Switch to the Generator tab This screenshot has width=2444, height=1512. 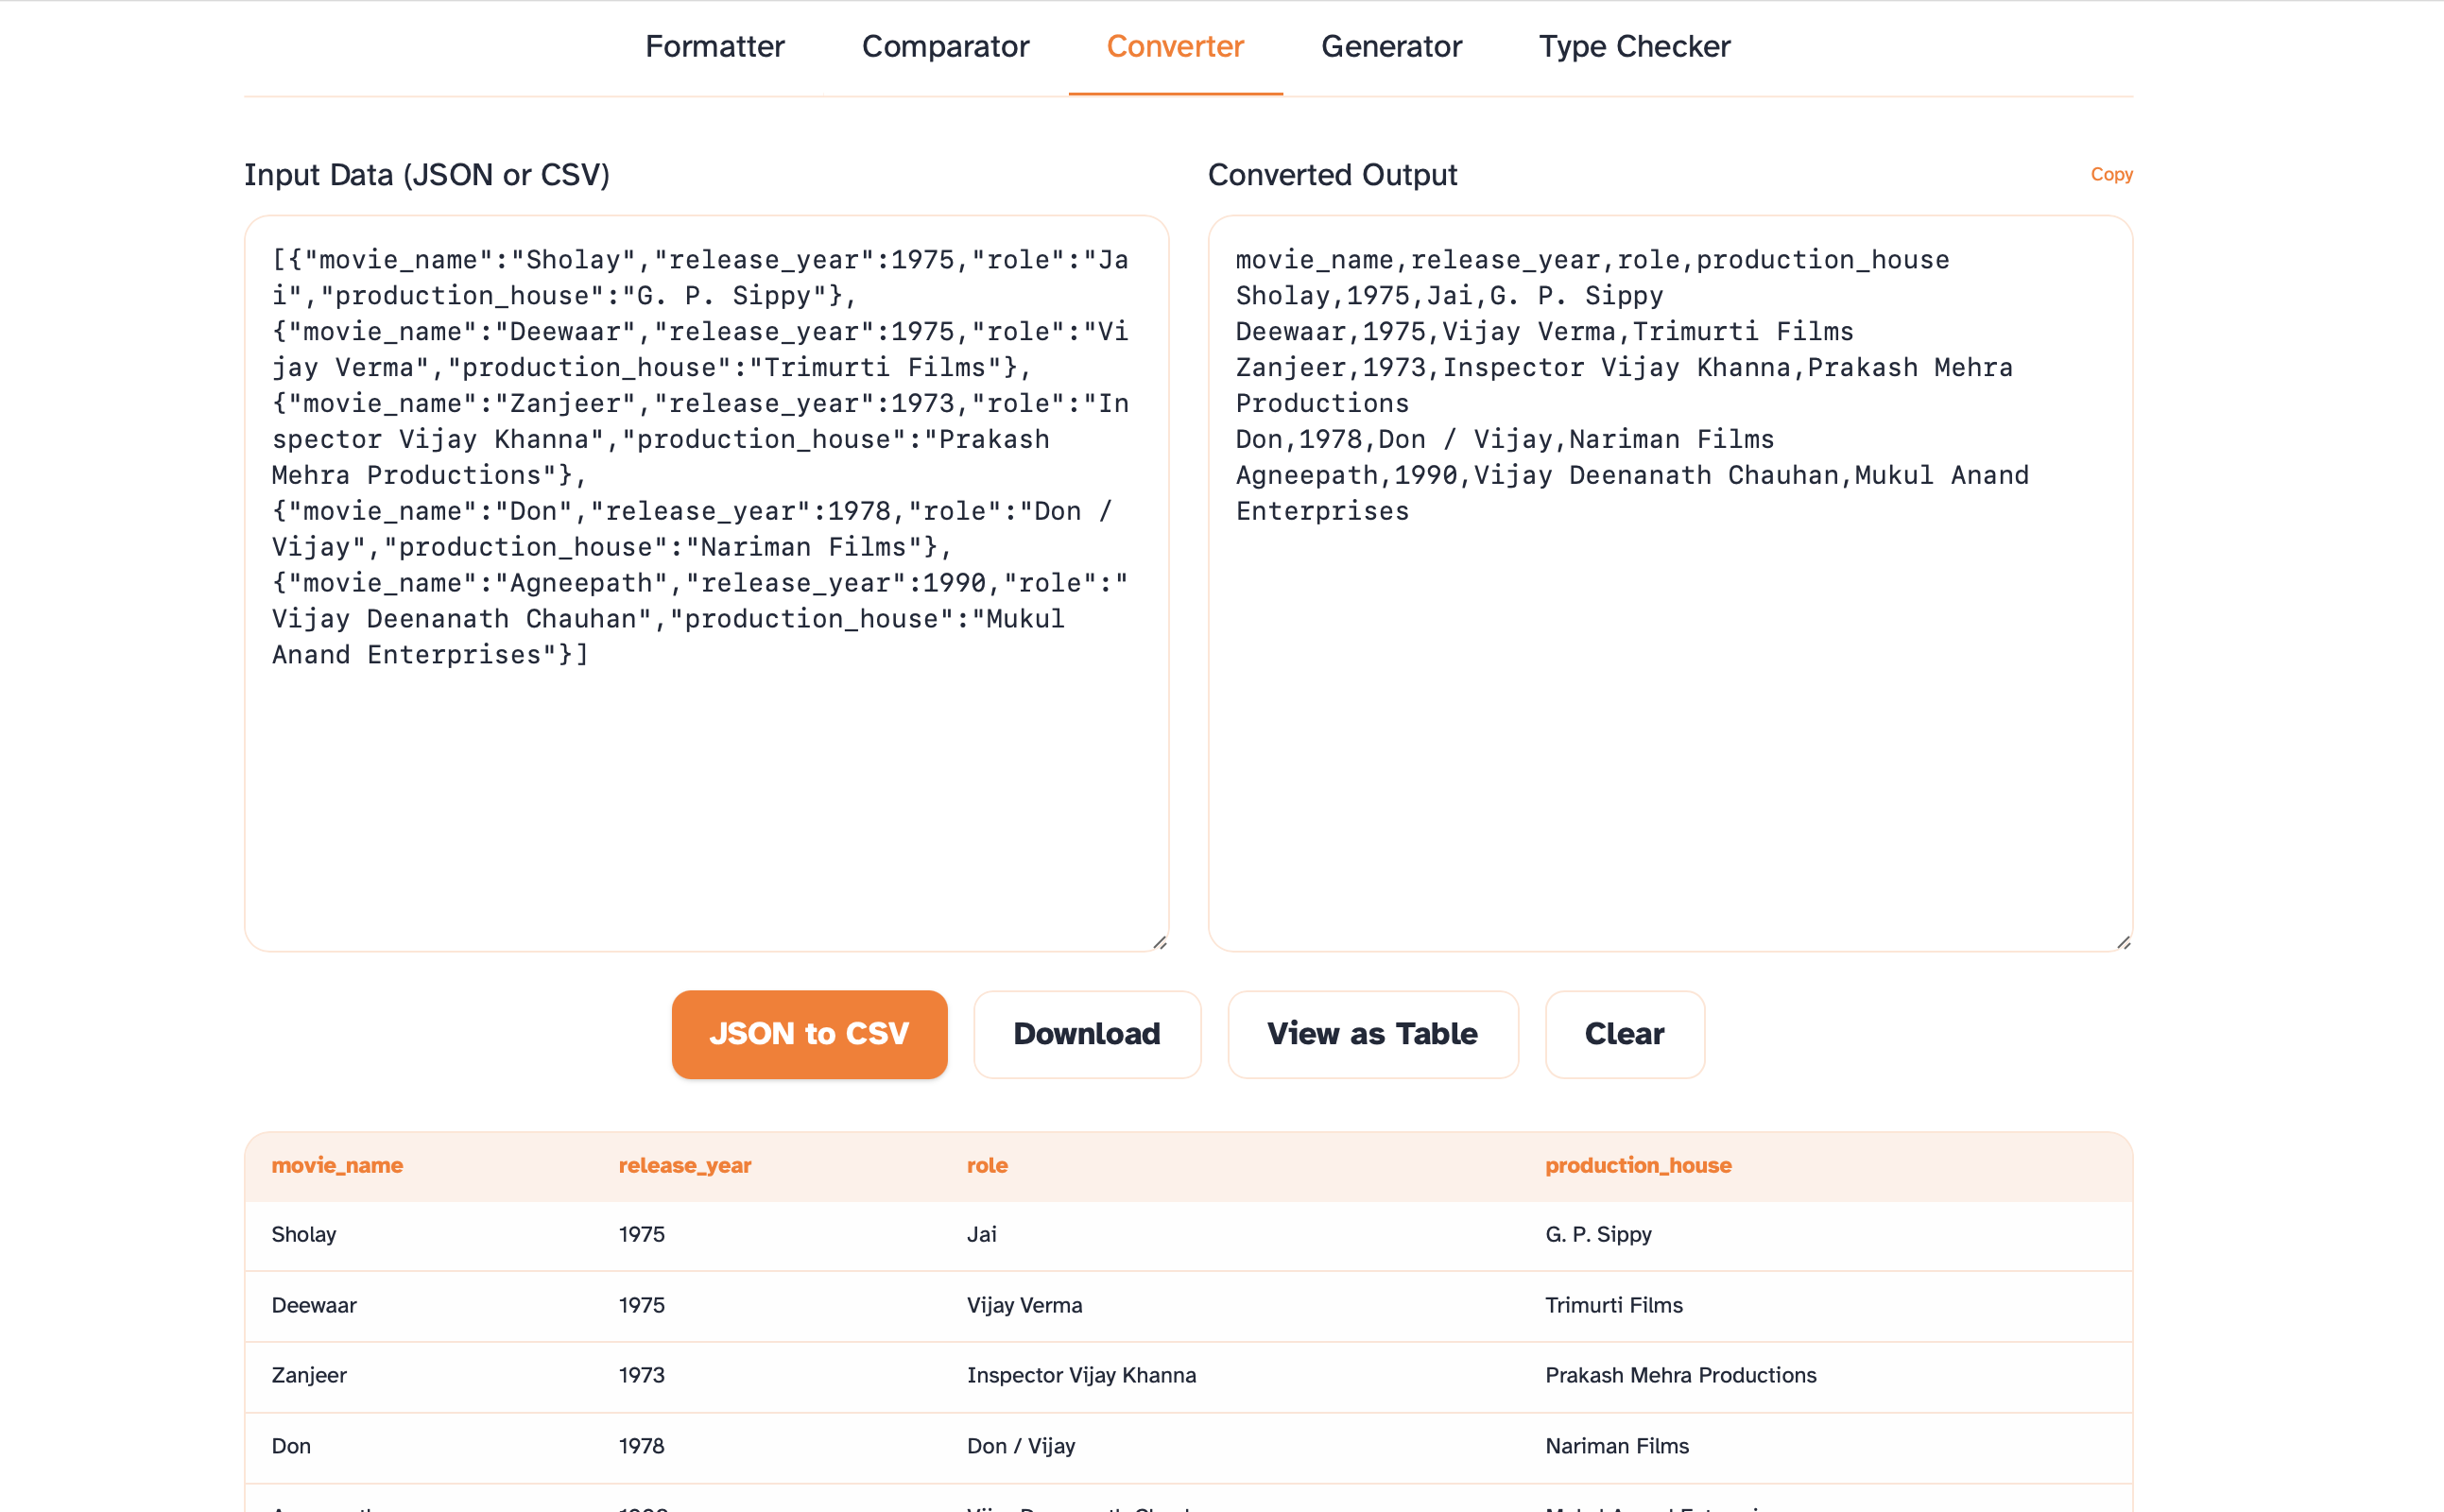[x=1391, y=46]
